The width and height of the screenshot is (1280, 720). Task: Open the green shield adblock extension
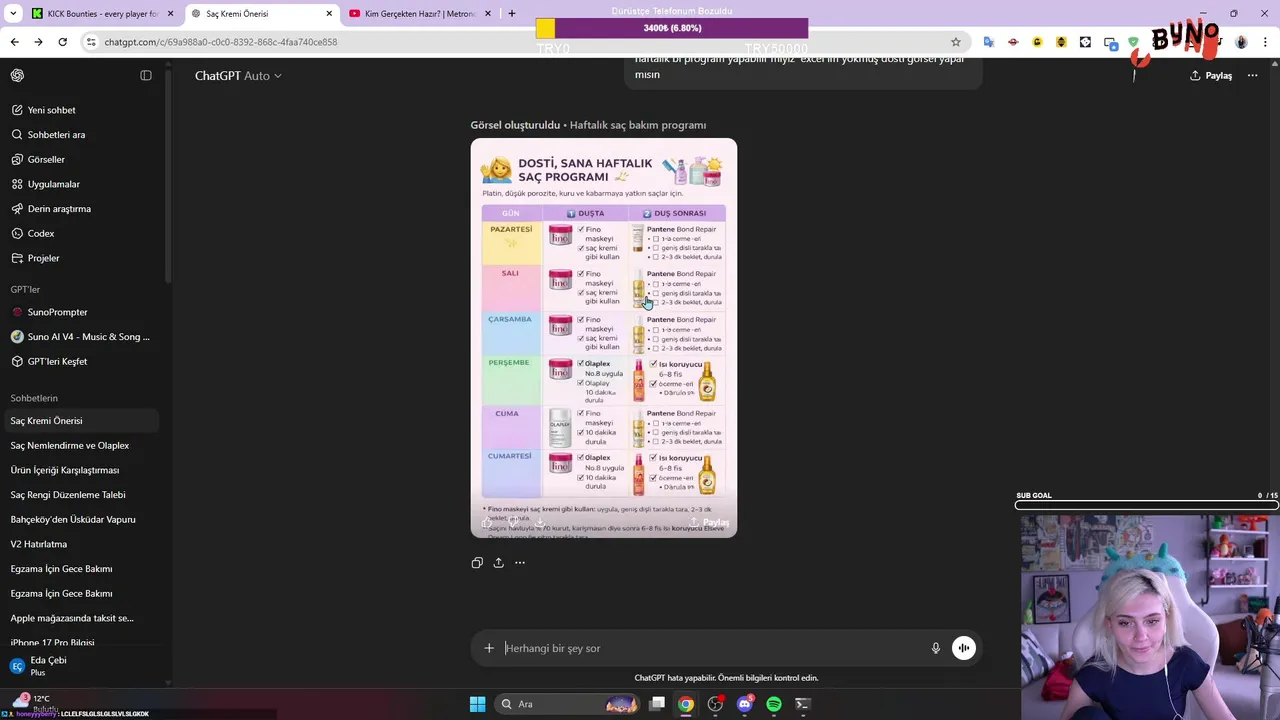tap(1133, 42)
